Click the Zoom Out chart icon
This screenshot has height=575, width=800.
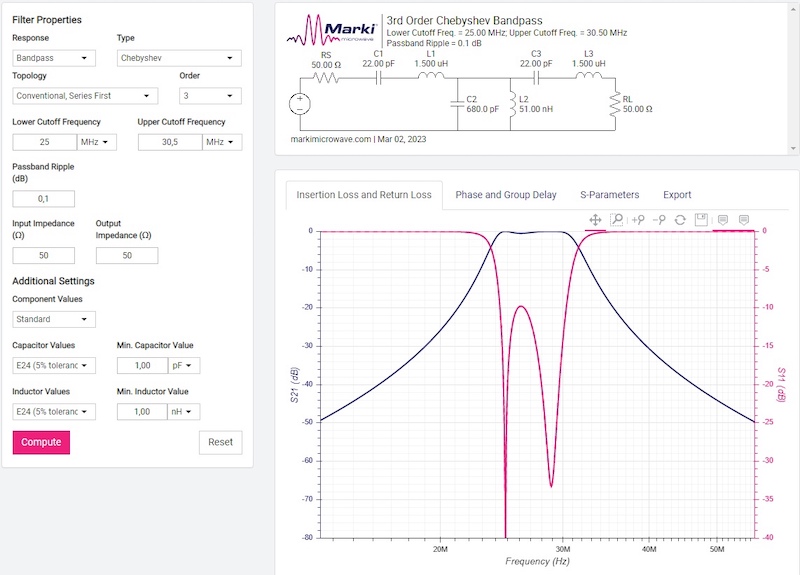pyautogui.click(x=659, y=219)
